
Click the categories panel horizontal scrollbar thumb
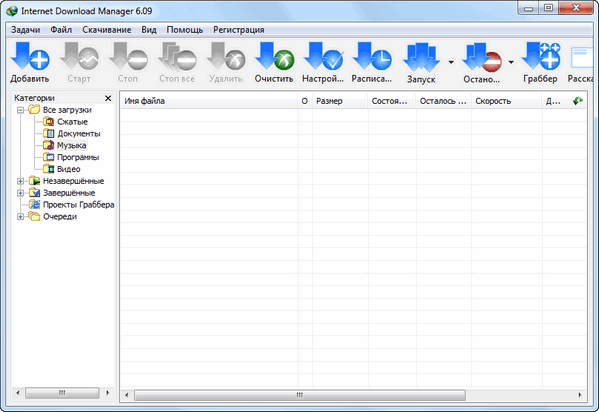(62, 393)
